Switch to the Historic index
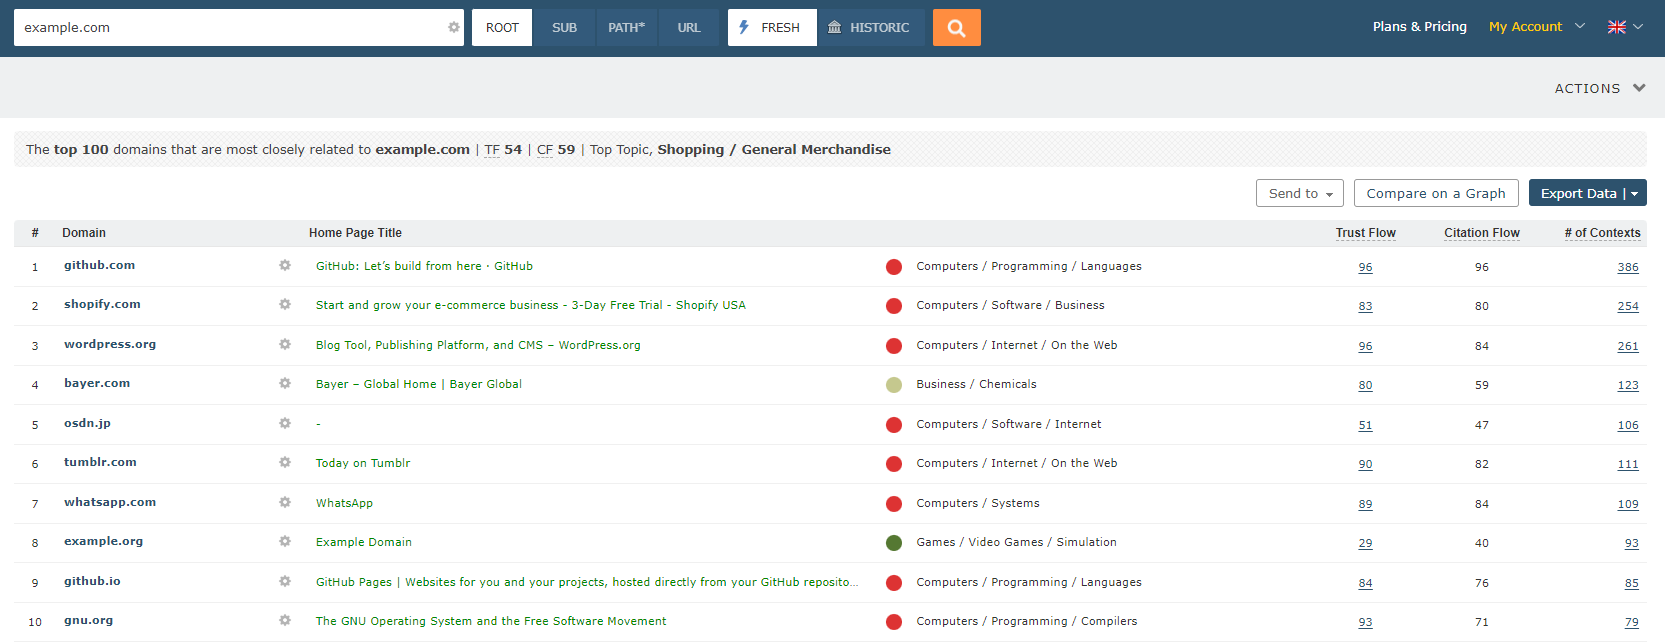 869,28
